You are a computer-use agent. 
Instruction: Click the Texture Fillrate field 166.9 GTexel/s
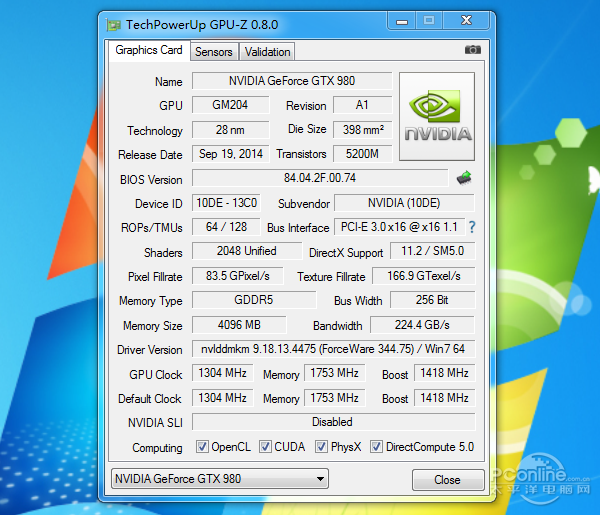(x=424, y=276)
